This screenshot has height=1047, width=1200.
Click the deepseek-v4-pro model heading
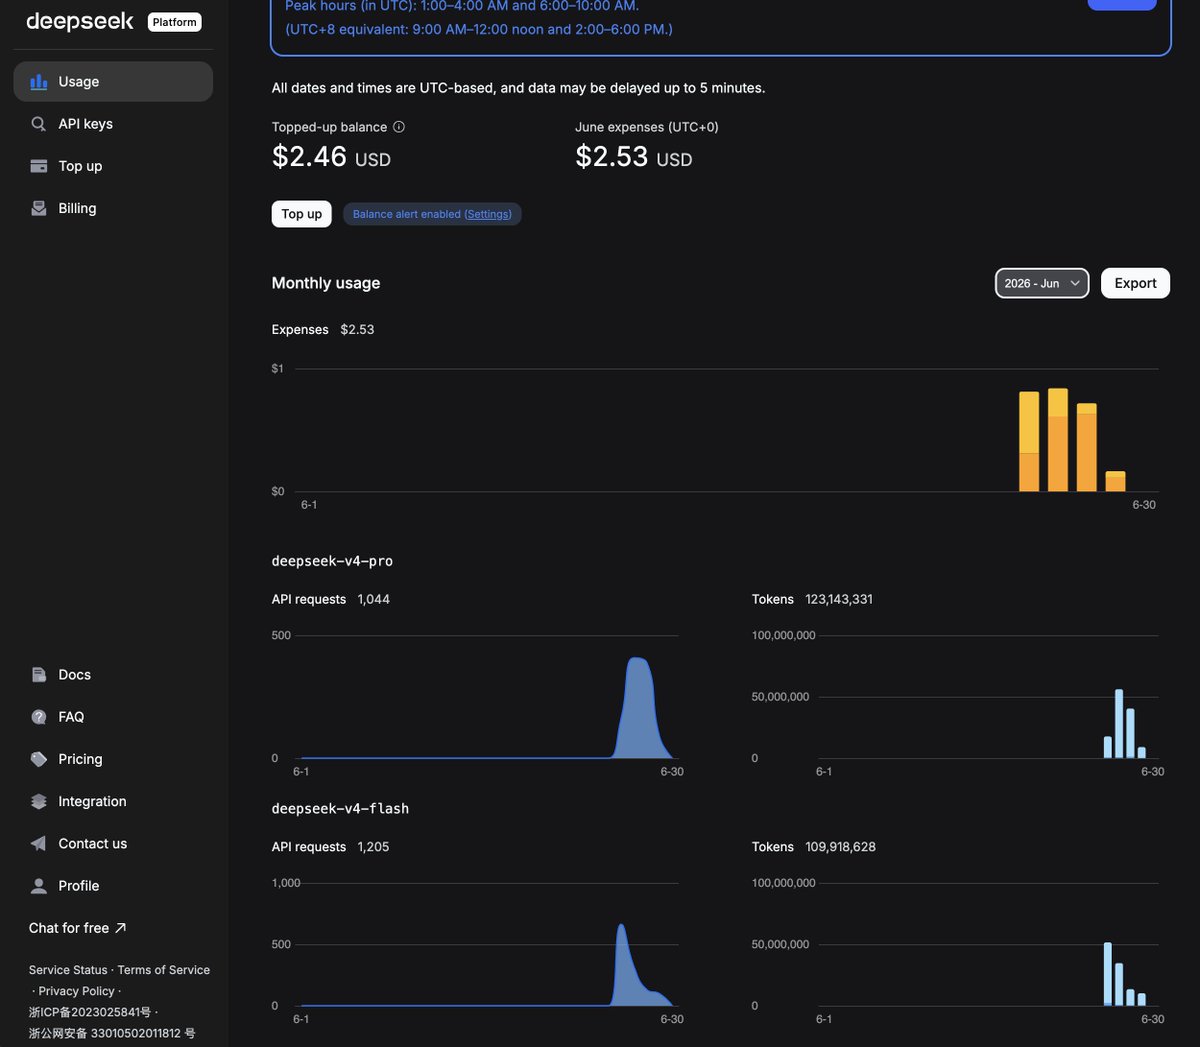tap(332, 561)
